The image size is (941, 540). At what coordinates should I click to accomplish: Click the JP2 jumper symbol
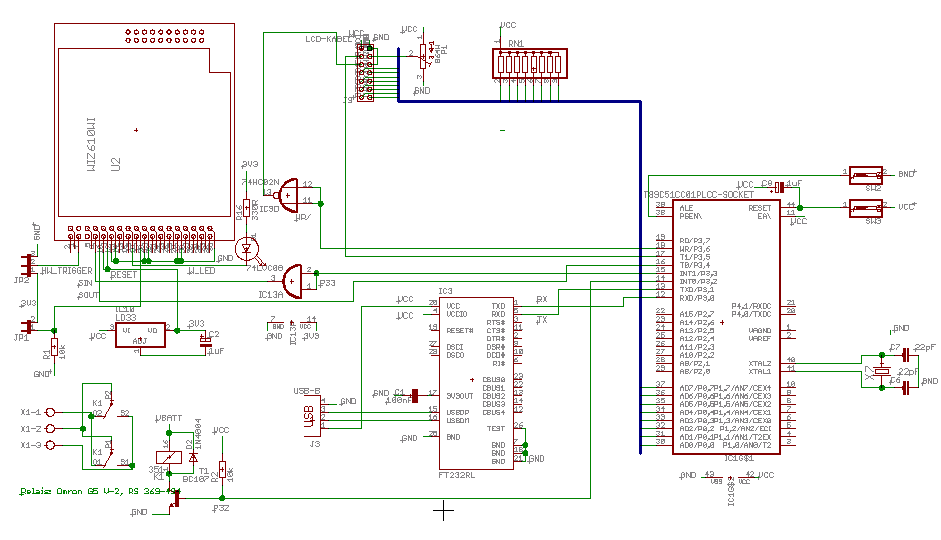(28, 265)
